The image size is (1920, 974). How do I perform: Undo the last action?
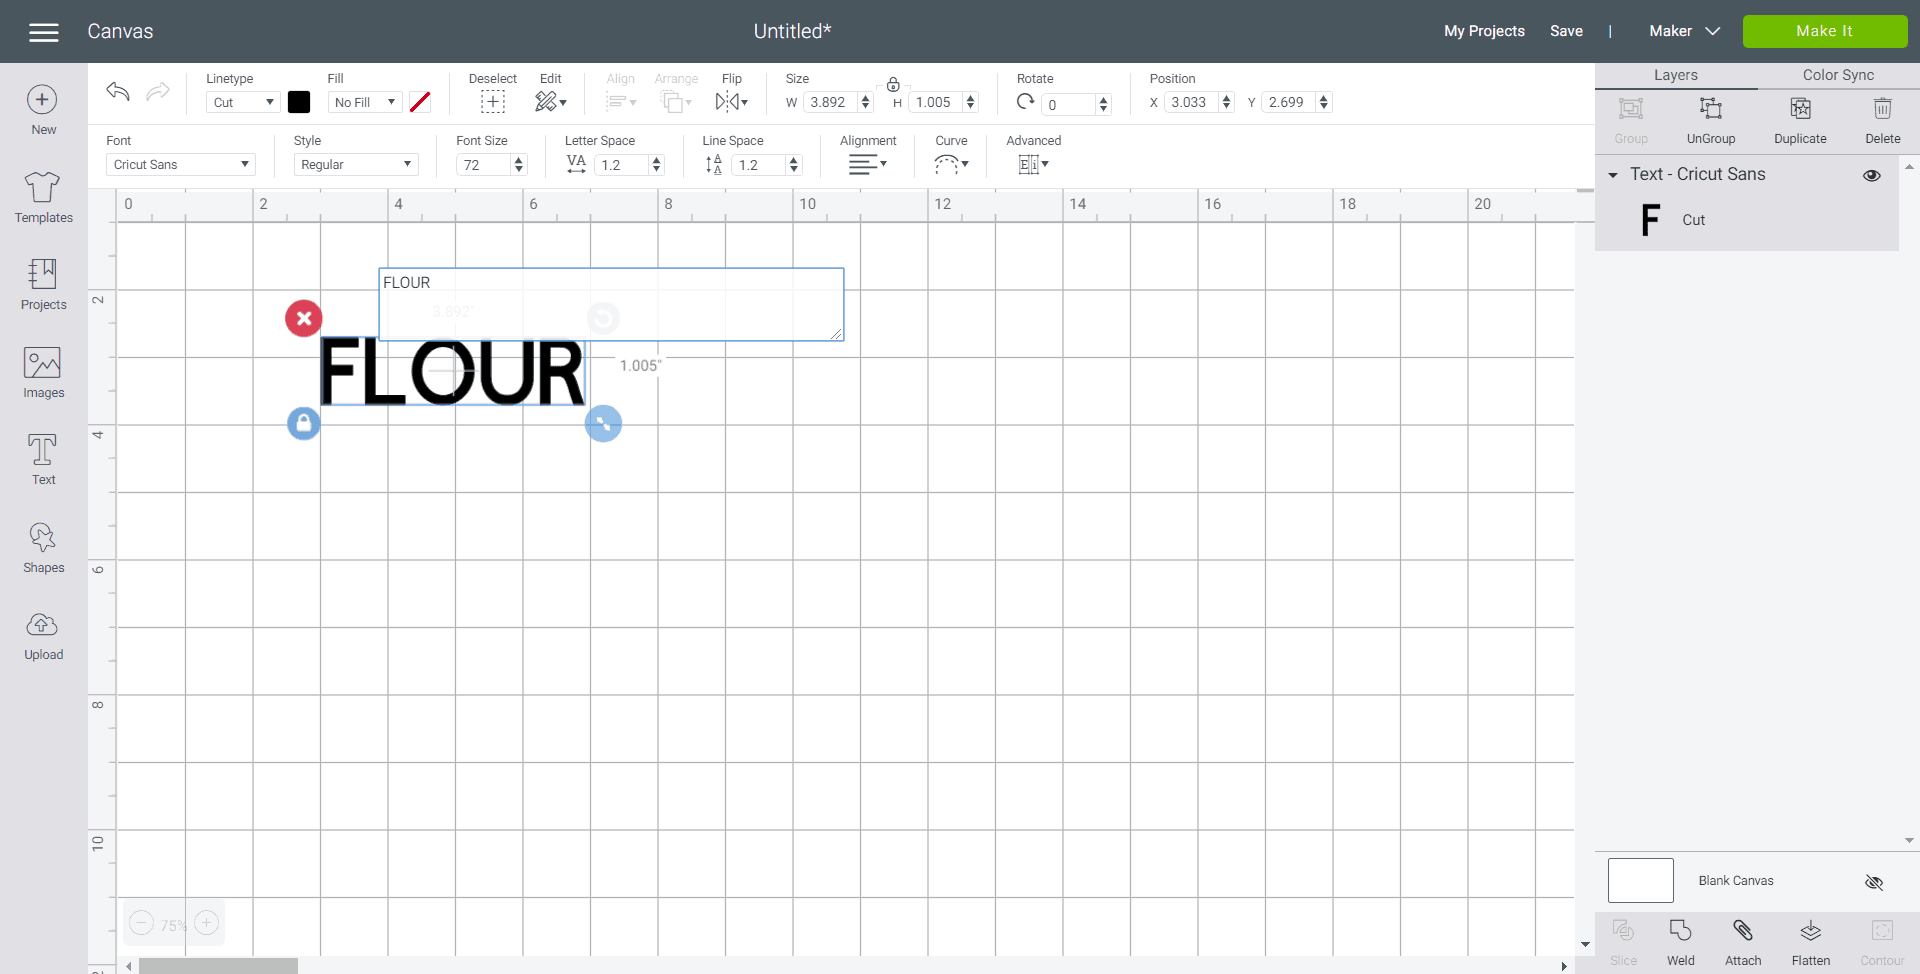click(118, 92)
